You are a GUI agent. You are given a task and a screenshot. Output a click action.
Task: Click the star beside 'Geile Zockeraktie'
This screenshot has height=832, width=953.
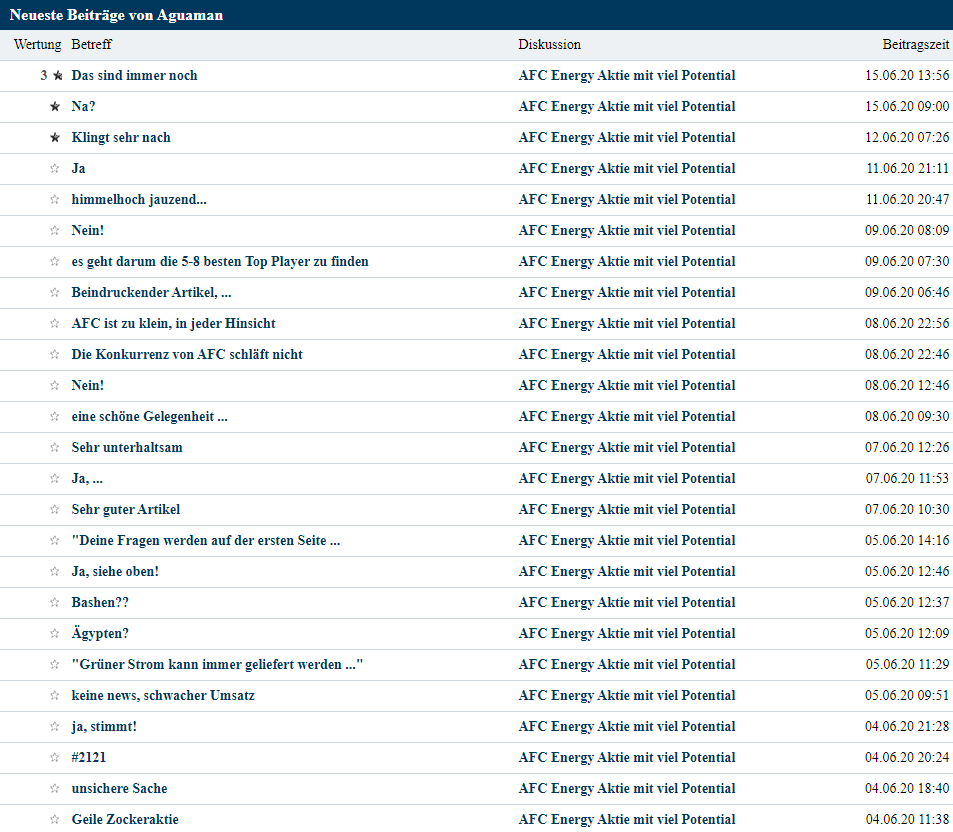55,820
